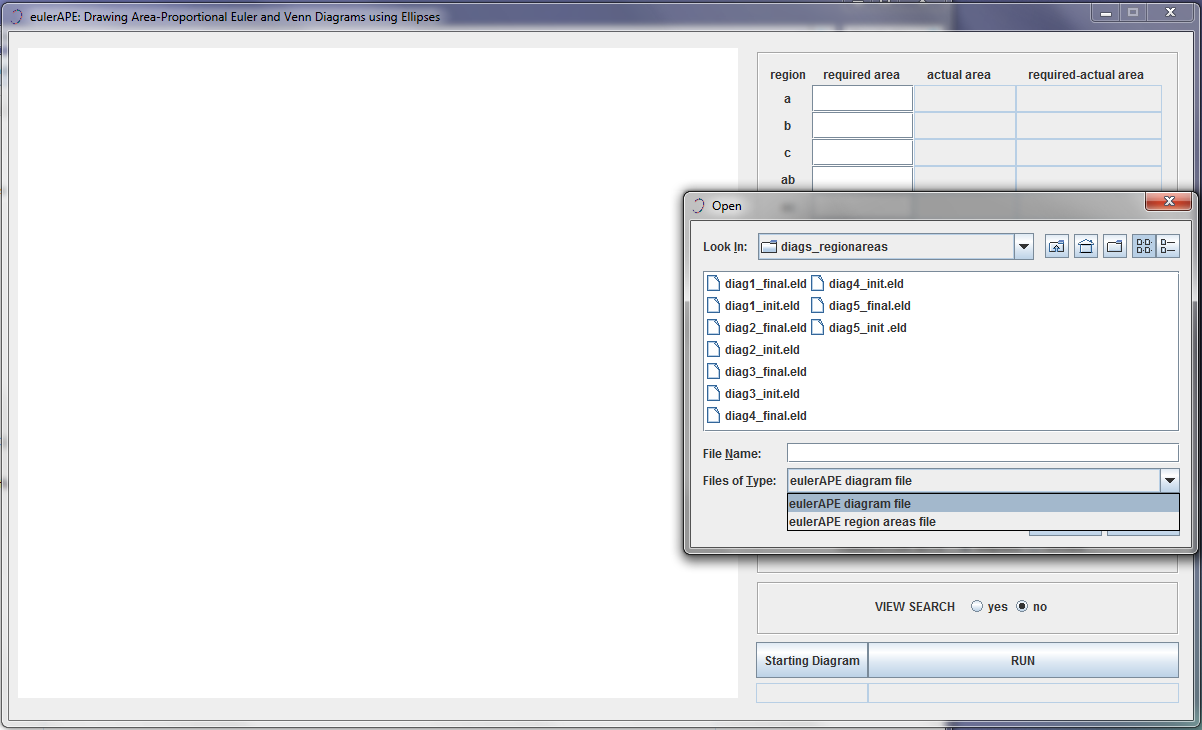This screenshot has height=730, width=1202.
Task: Click required area field for region b
Action: (862, 126)
